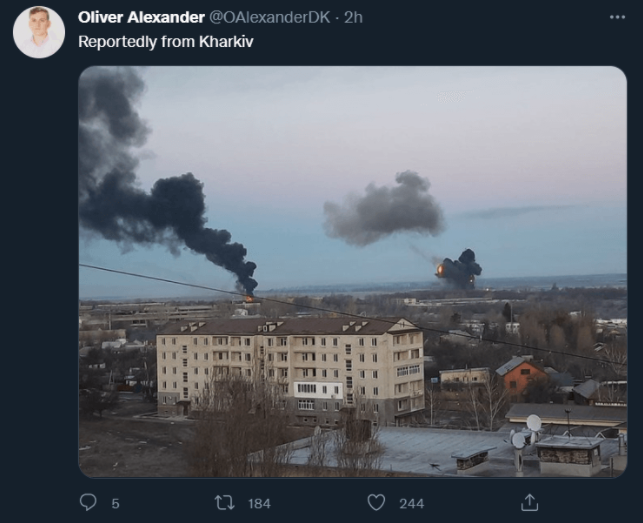The height and width of the screenshot is (523, 643).
Task: Click the reply count number 5
Action: 116,503
